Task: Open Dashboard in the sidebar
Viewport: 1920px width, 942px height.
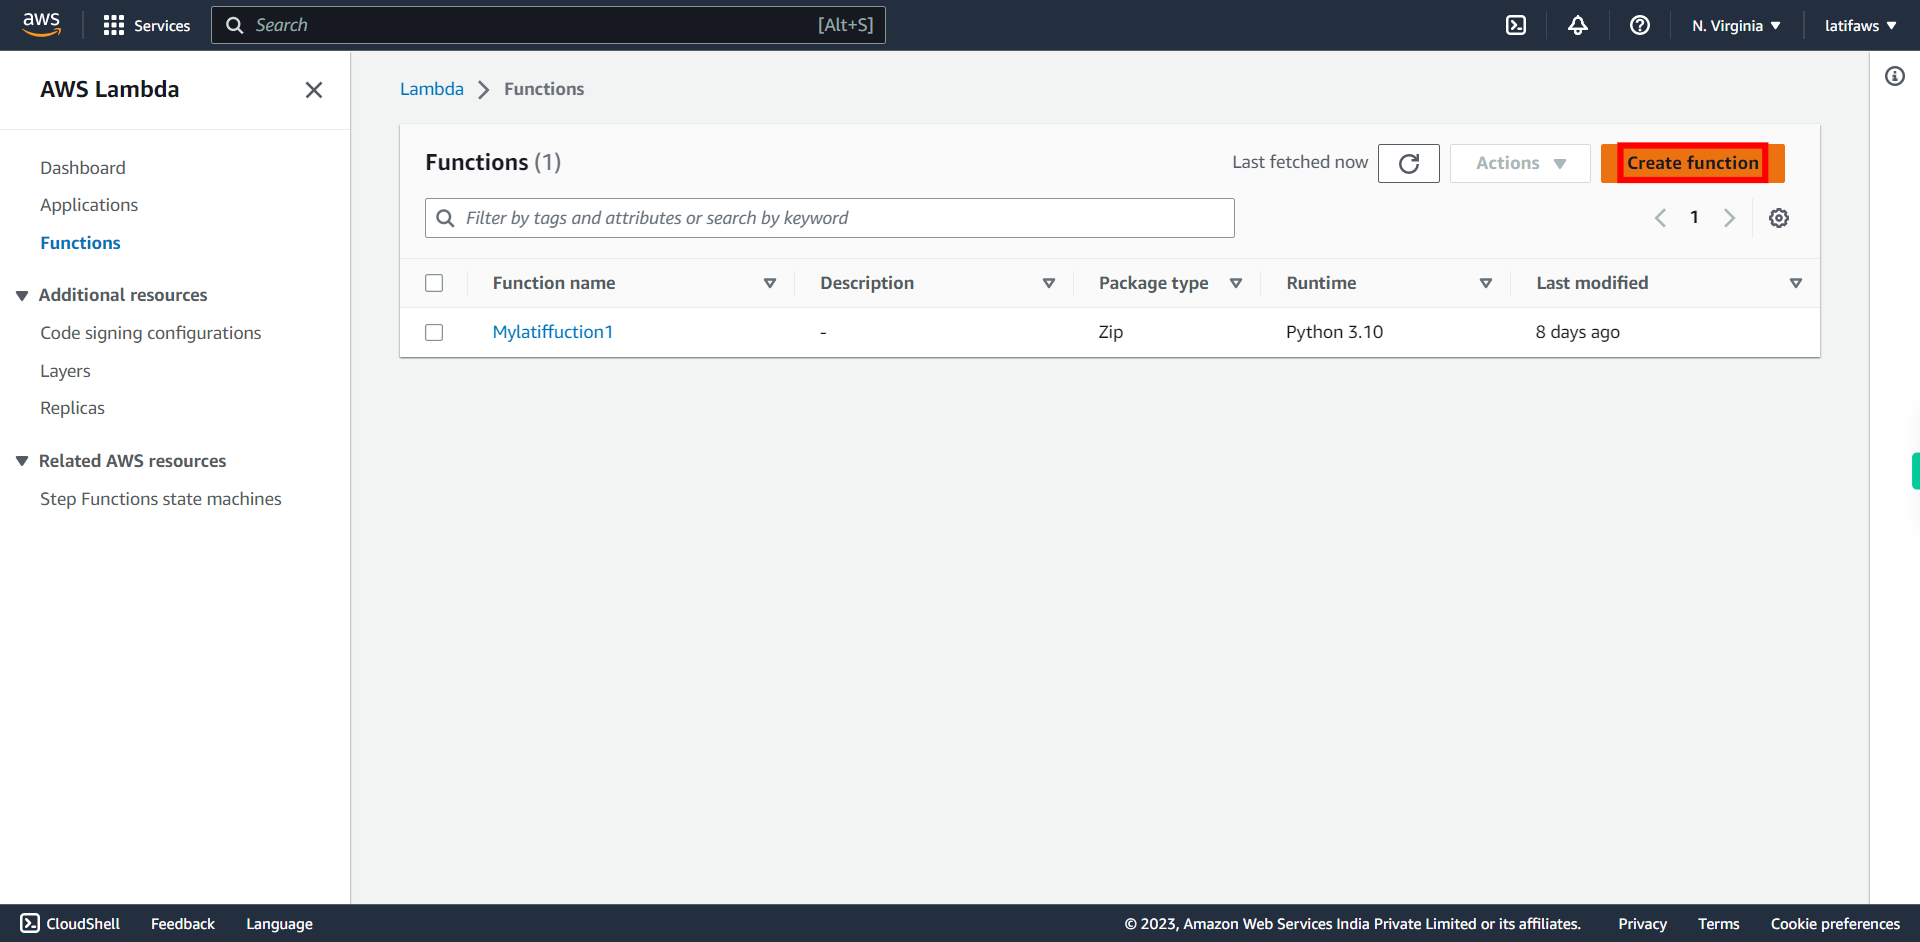Action: coord(83,168)
